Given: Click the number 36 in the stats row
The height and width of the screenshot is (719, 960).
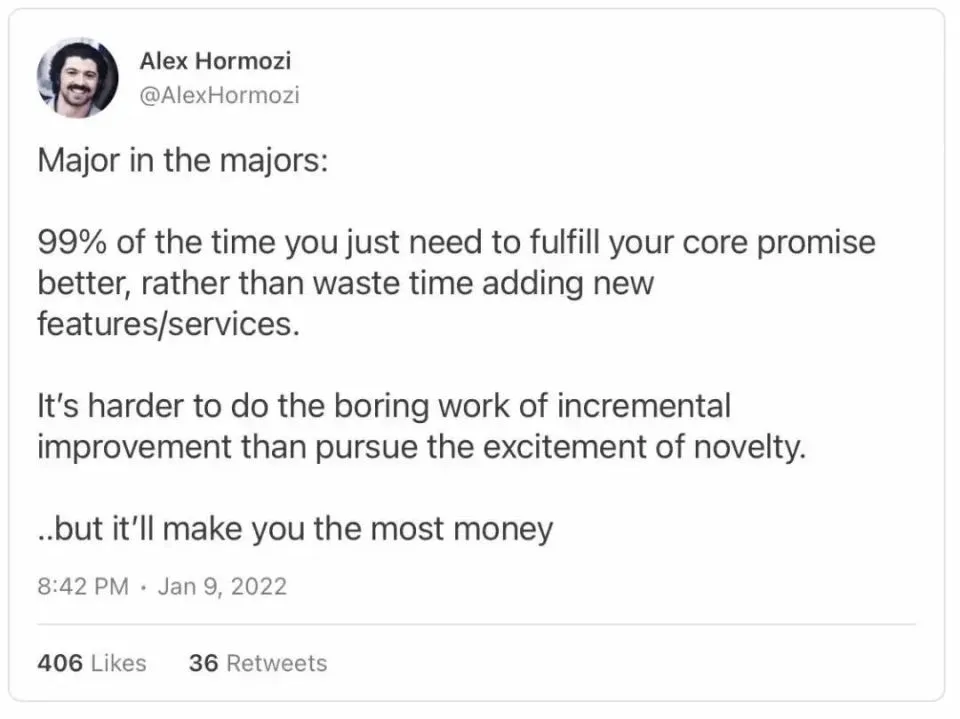Looking at the screenshot, I should pos(203,663).
